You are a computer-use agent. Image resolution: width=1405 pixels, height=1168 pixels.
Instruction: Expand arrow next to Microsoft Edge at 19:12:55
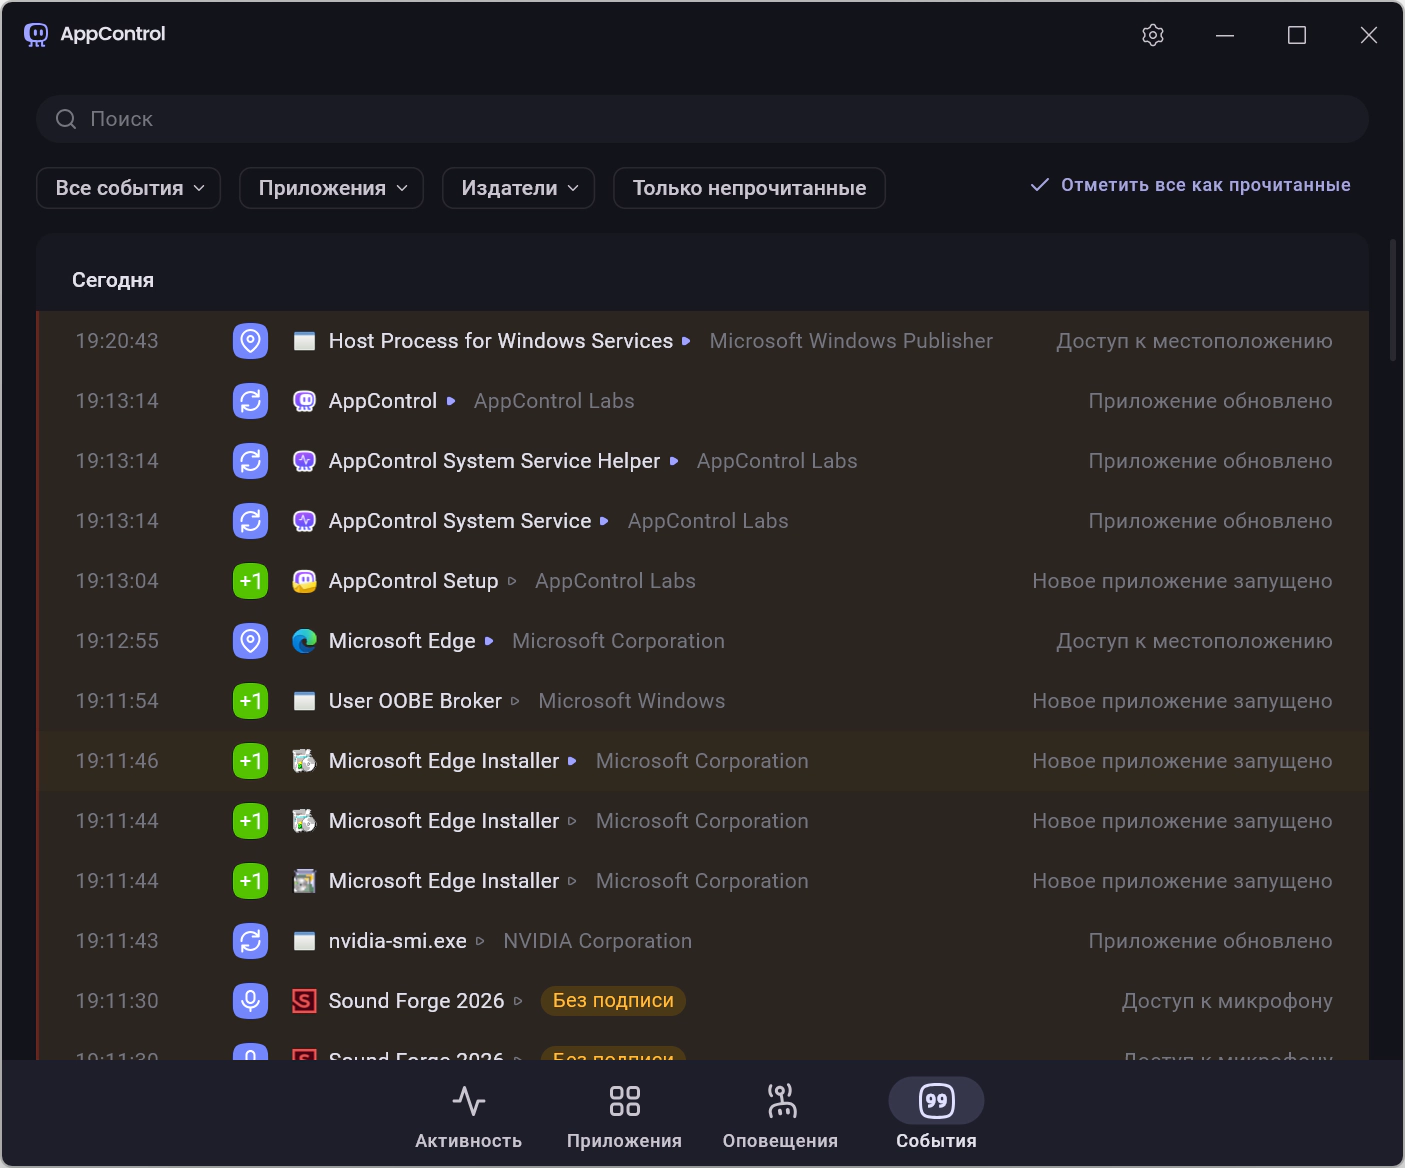coord(489,641)
